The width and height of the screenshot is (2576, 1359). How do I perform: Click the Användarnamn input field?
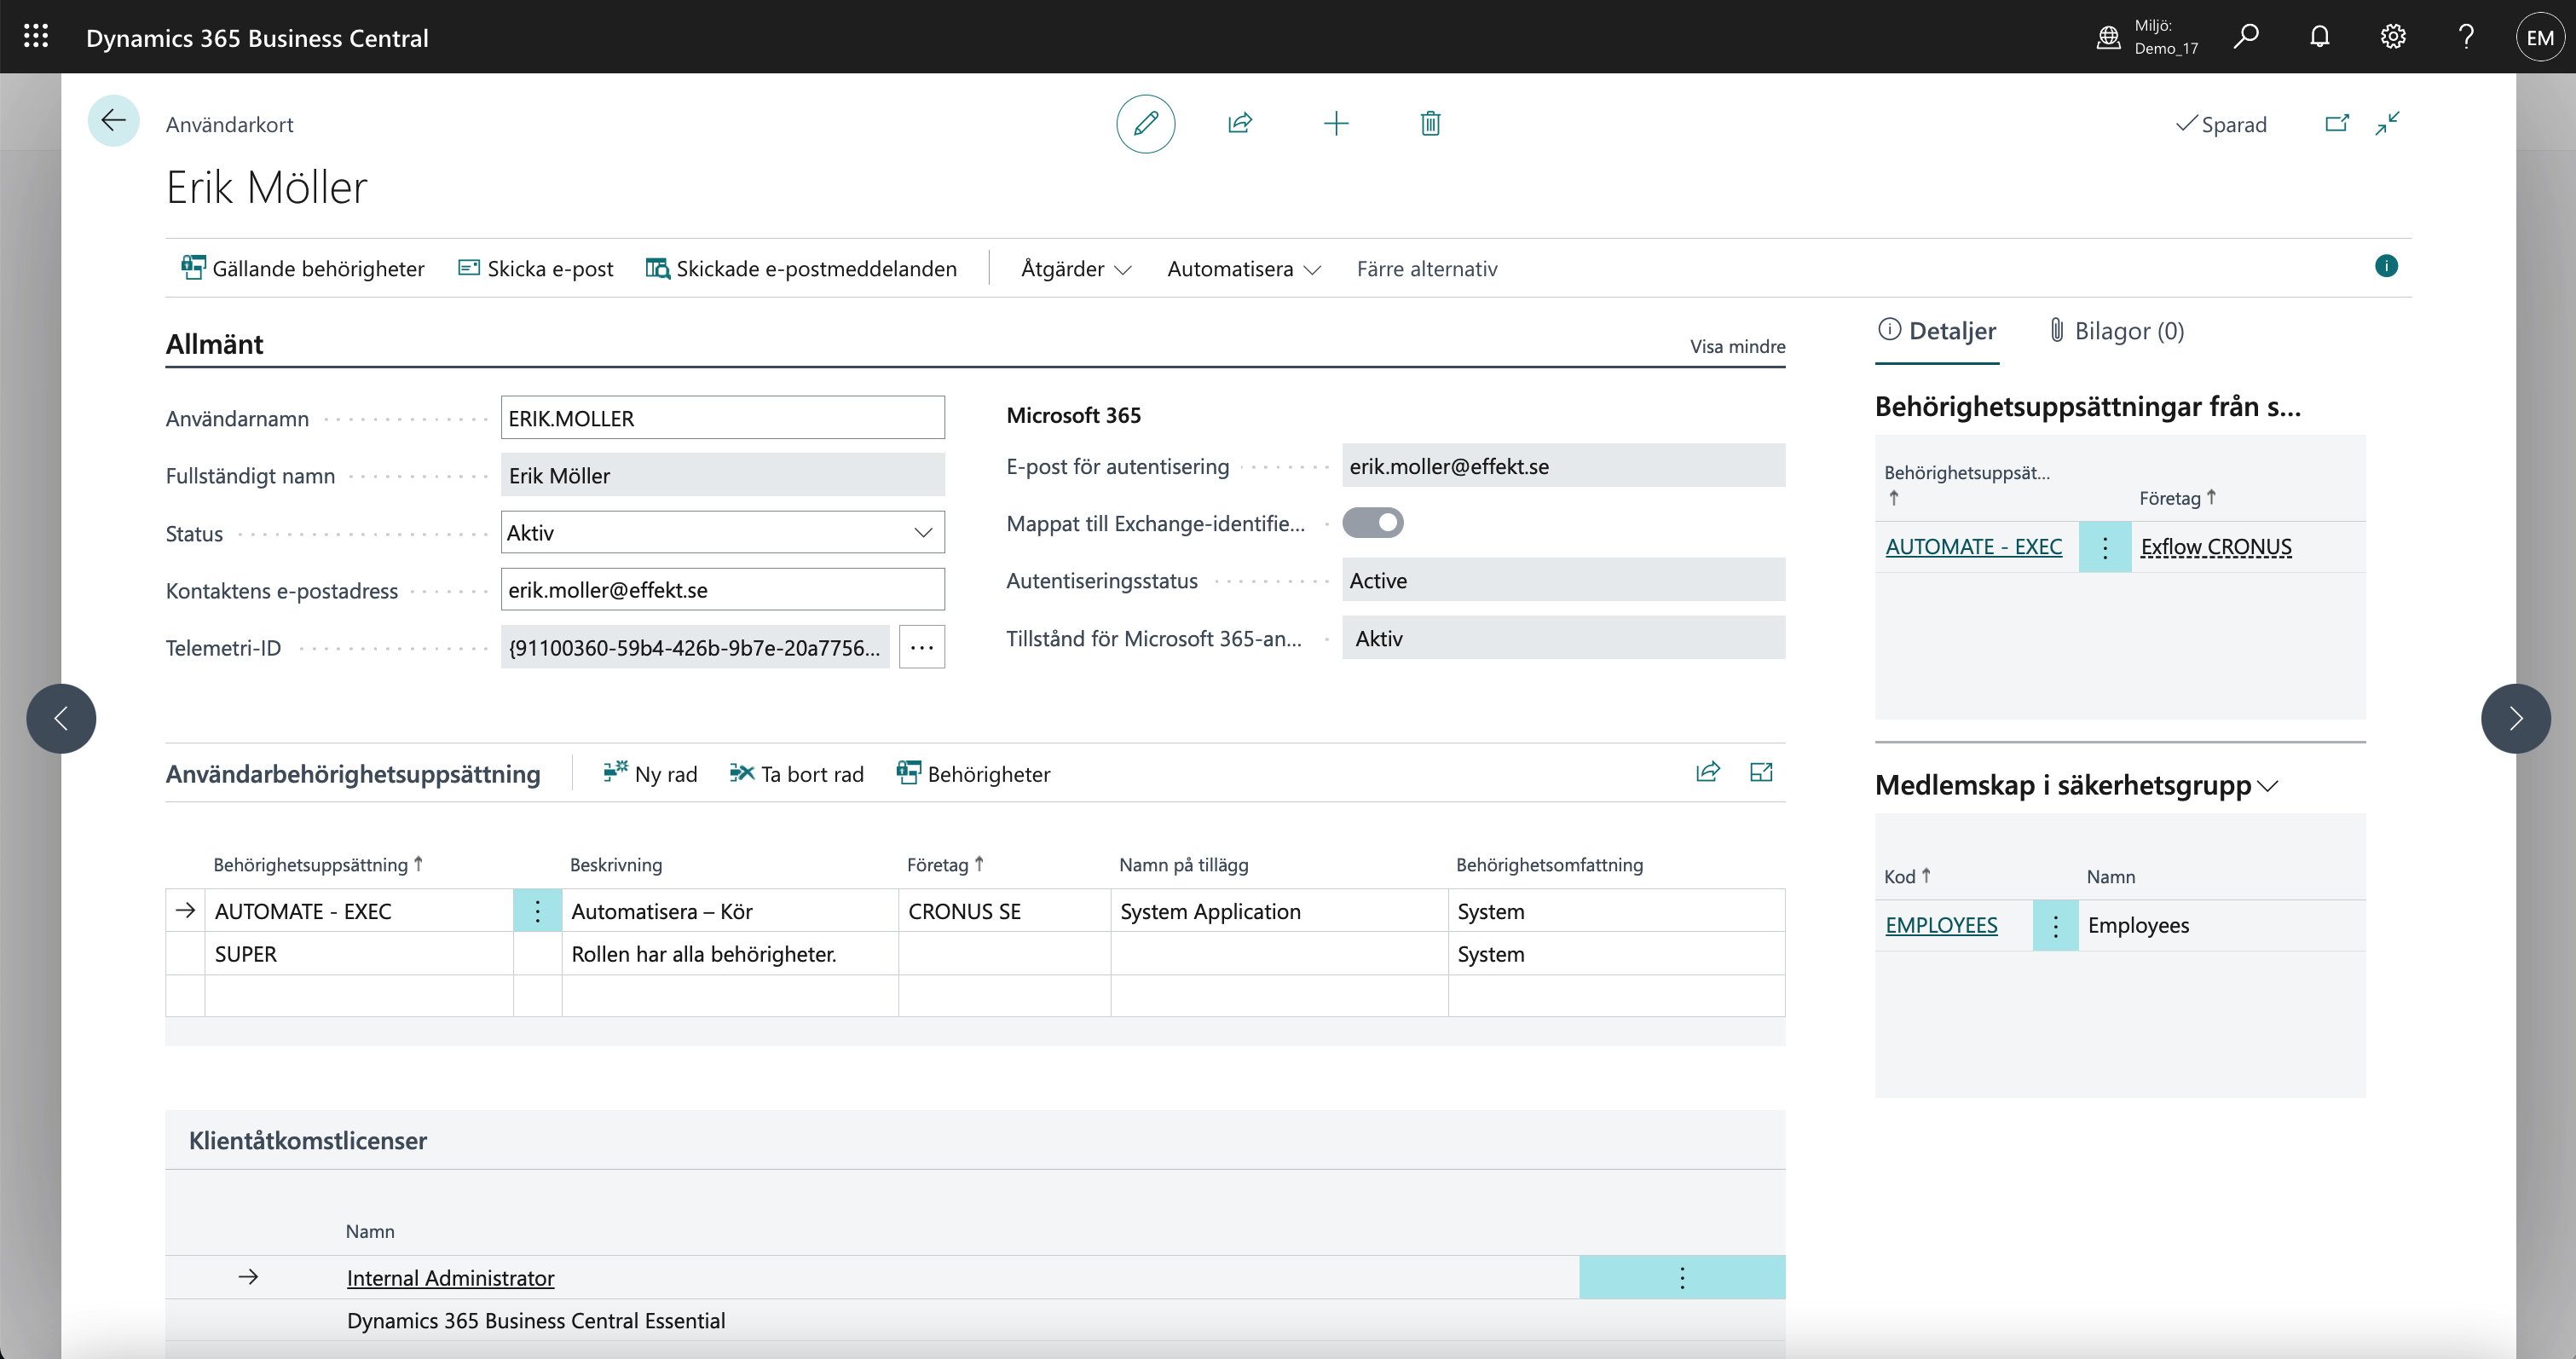(722, 418)
